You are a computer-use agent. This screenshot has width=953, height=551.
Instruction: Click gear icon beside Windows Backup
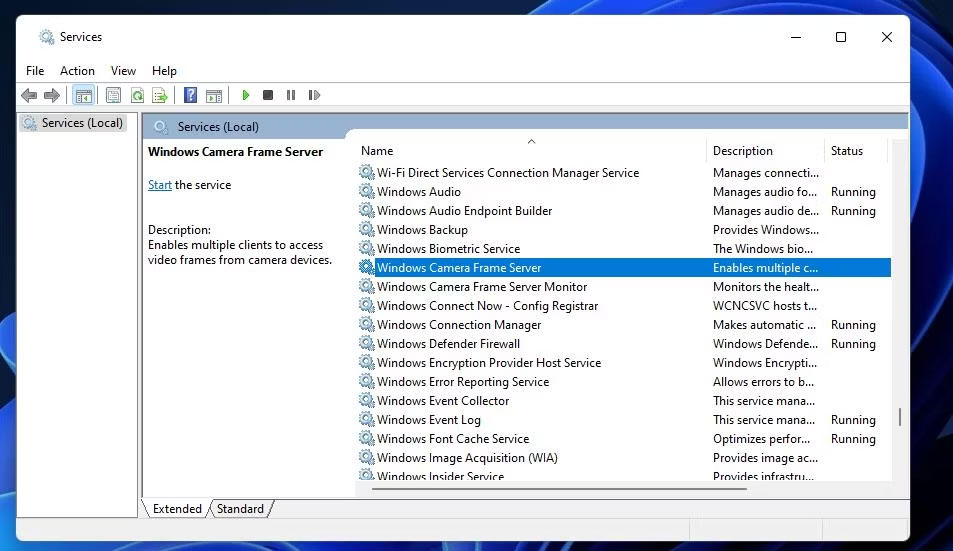pyautogui.click(x=366, y=229)
